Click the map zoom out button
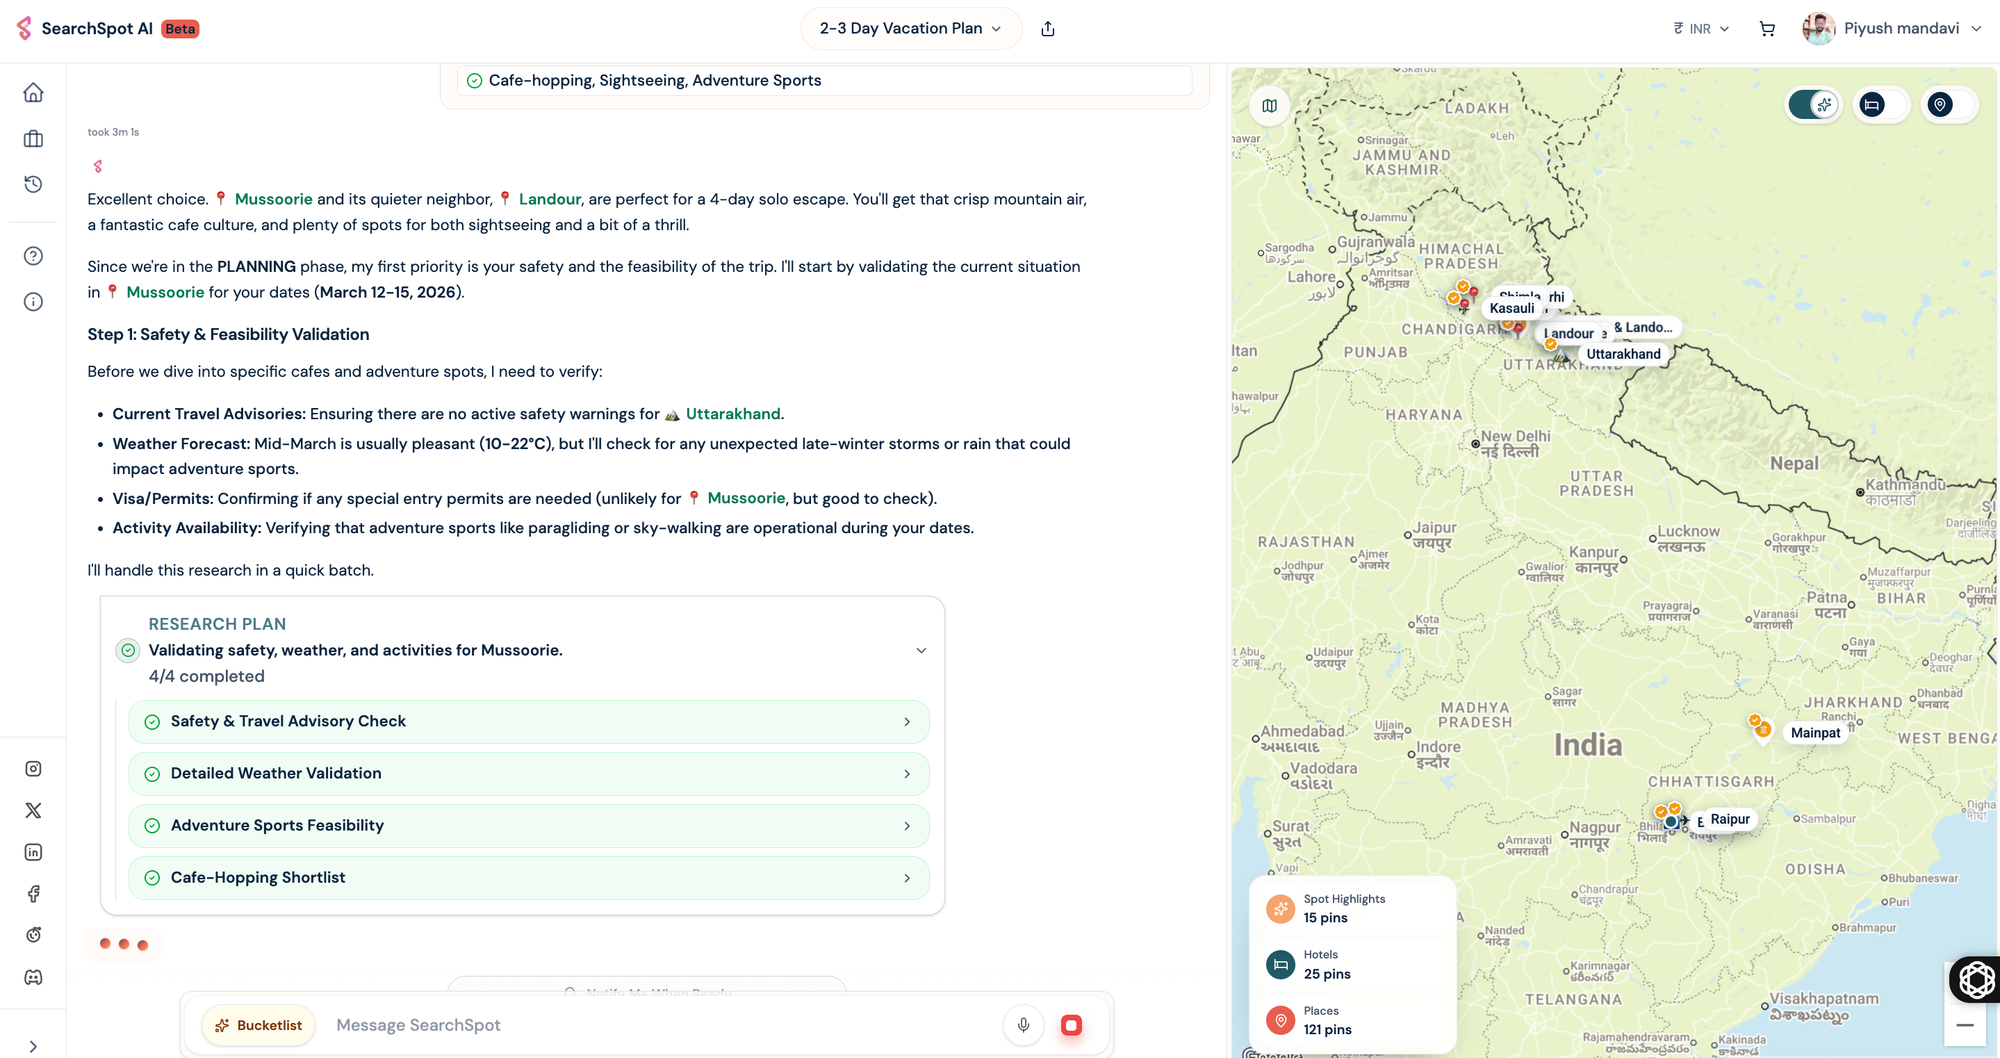 pos(1964,1026)
